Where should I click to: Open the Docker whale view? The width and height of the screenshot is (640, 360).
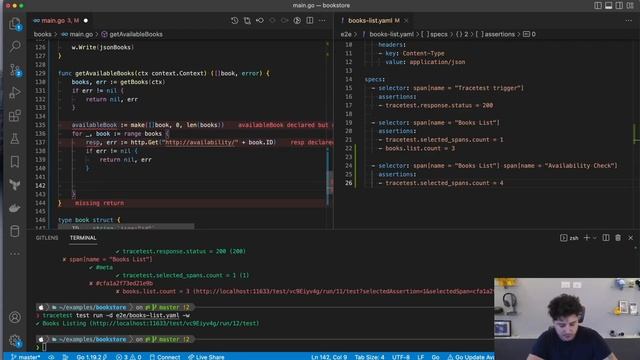[15, 208]
